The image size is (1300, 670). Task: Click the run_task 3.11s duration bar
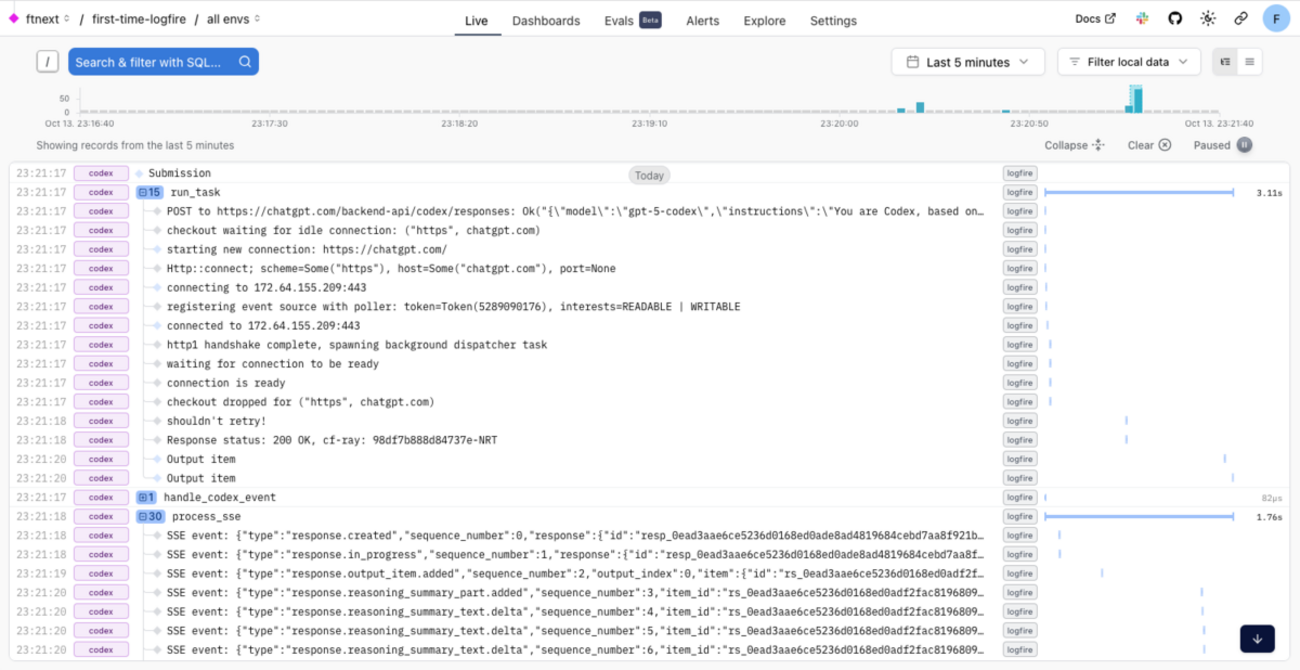[x=1139, y=192]
